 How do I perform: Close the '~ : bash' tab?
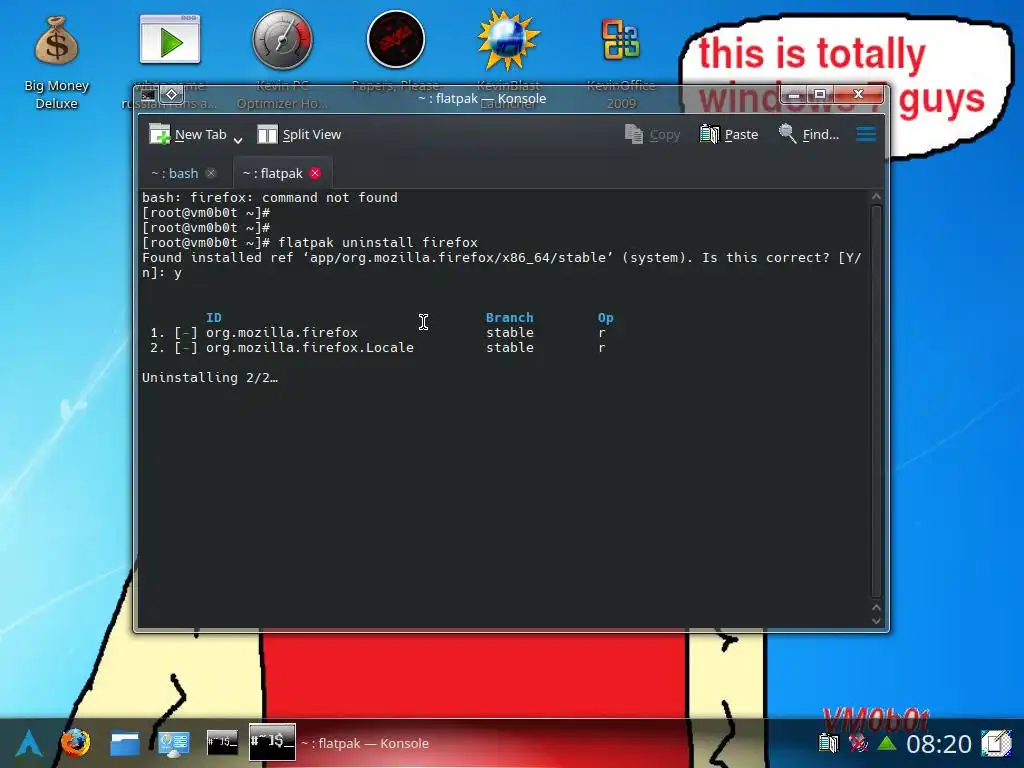pyautogui.click(x=211, y=173)
